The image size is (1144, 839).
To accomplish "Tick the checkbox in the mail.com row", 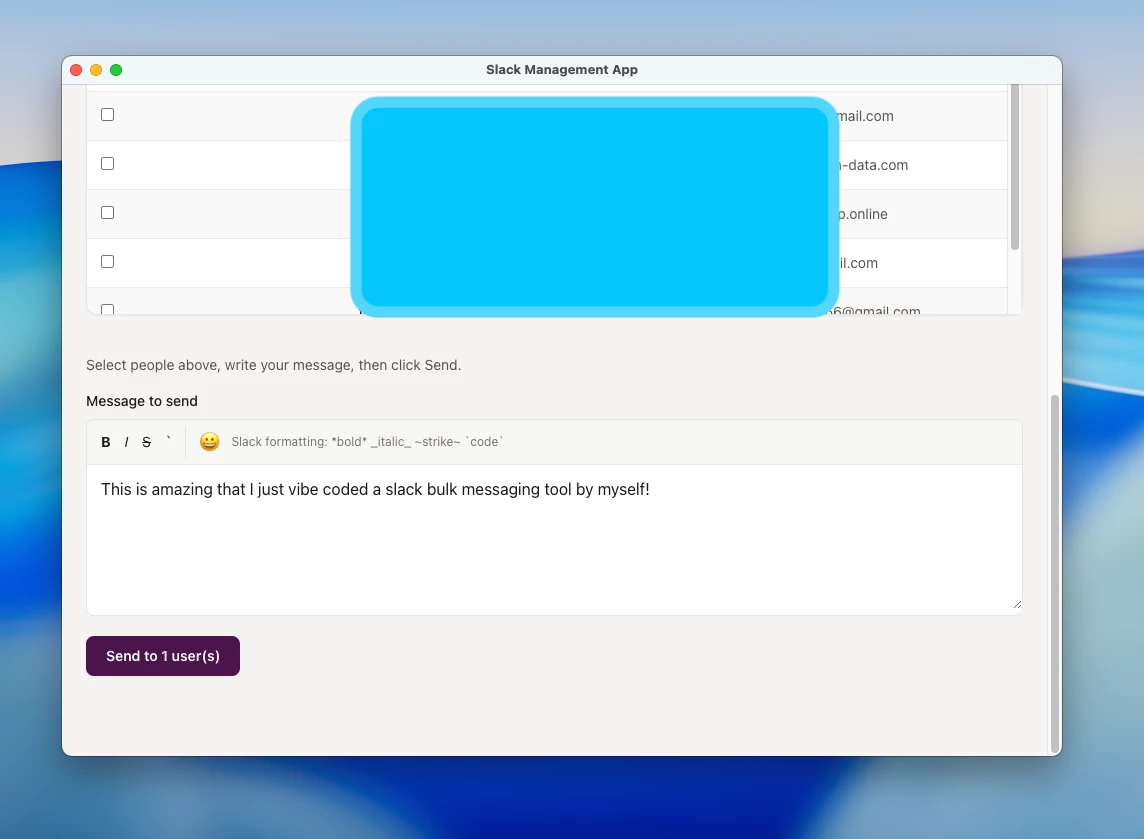I will click(x=107, y=115).
